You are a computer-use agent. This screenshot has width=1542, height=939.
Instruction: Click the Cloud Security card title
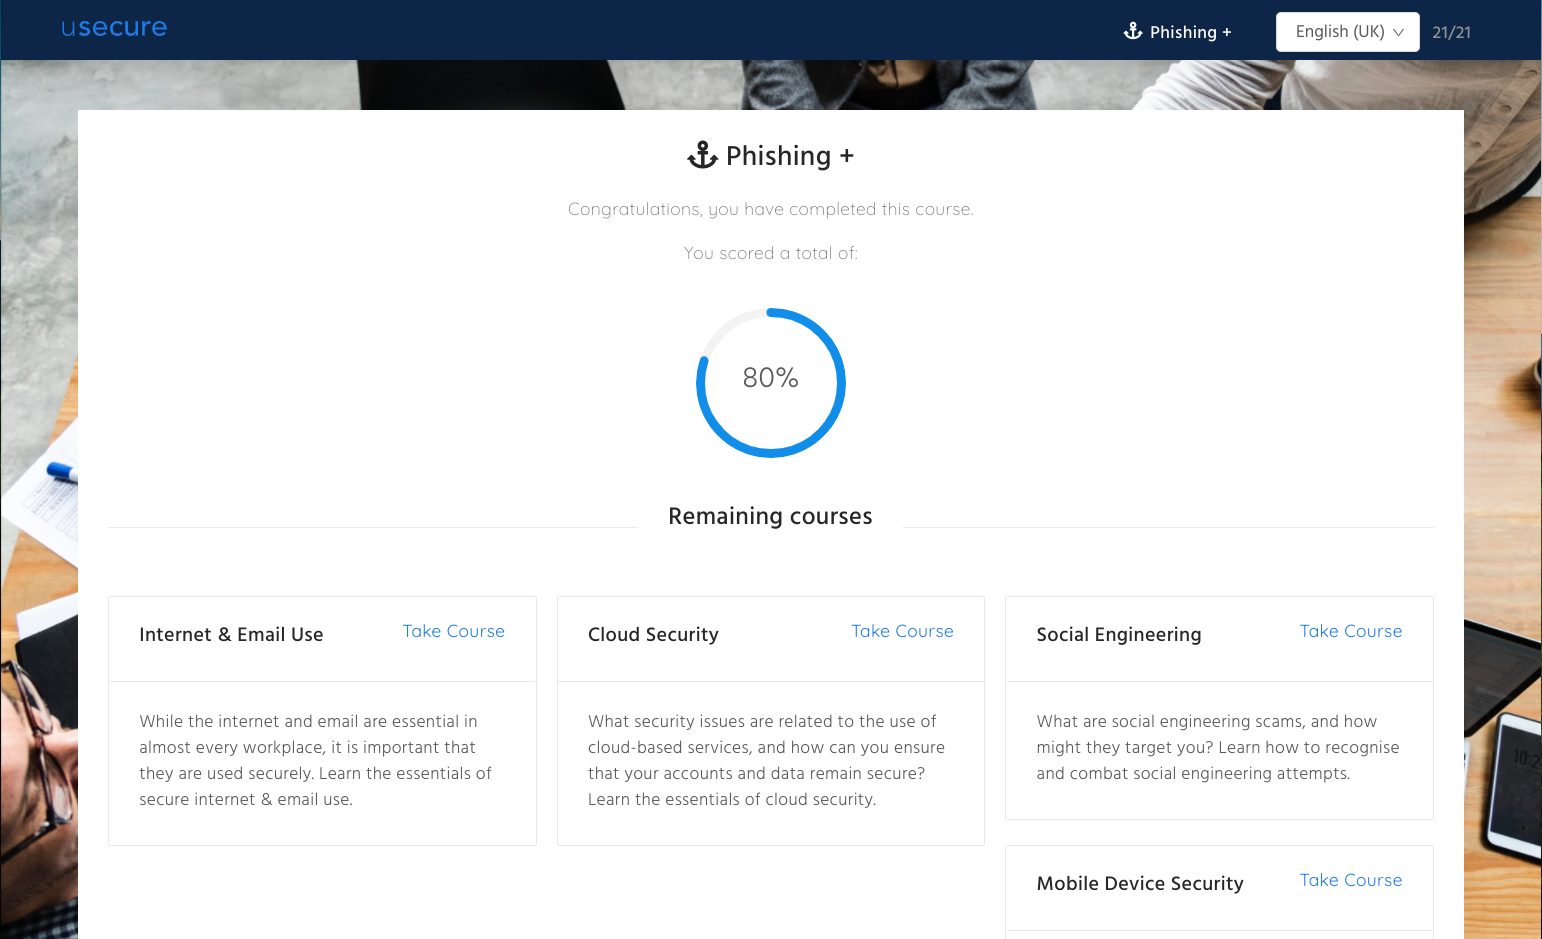[653, 634]
